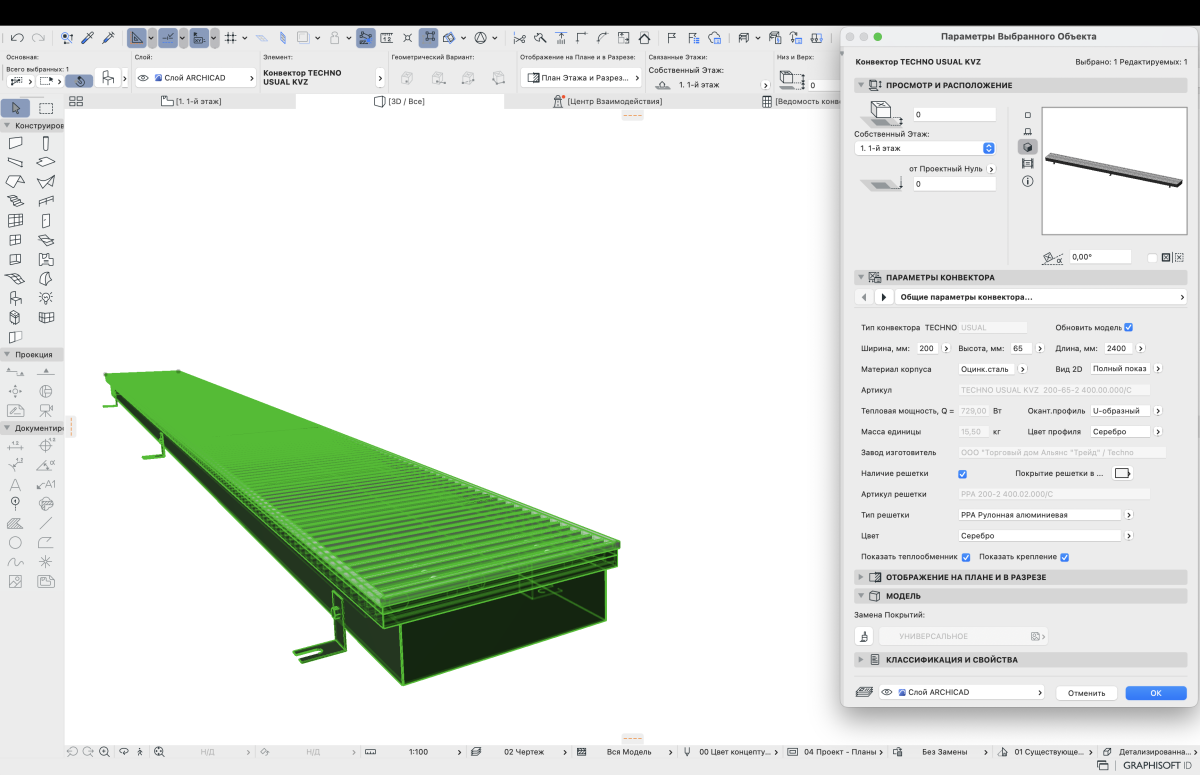Screen dimensions: 1200x775
Task: Disable the Показать крепление checkbox
Action: [1065, 557]
